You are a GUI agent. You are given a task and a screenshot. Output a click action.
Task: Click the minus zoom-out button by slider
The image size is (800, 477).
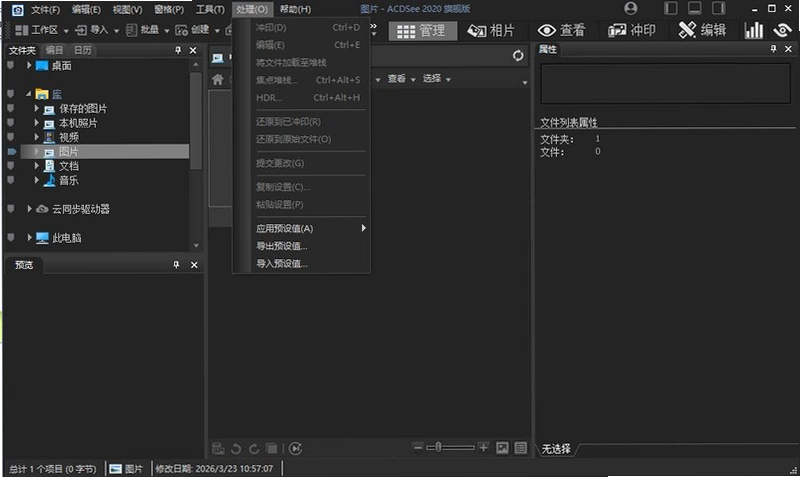[x=418, y=447]
